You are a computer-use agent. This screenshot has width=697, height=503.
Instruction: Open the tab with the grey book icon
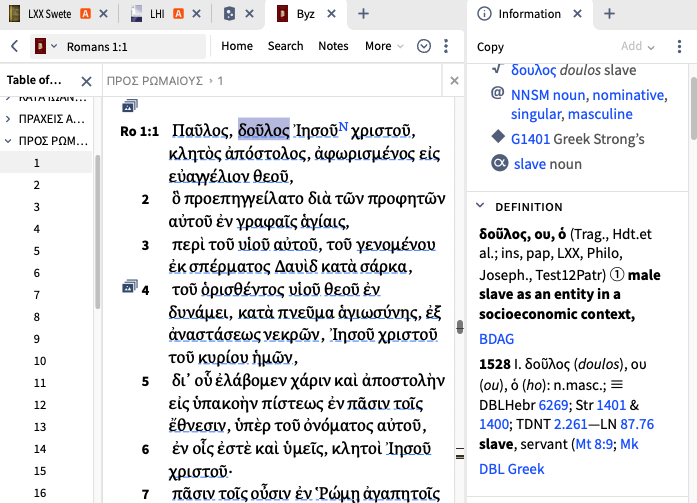[x=229, y=14]
